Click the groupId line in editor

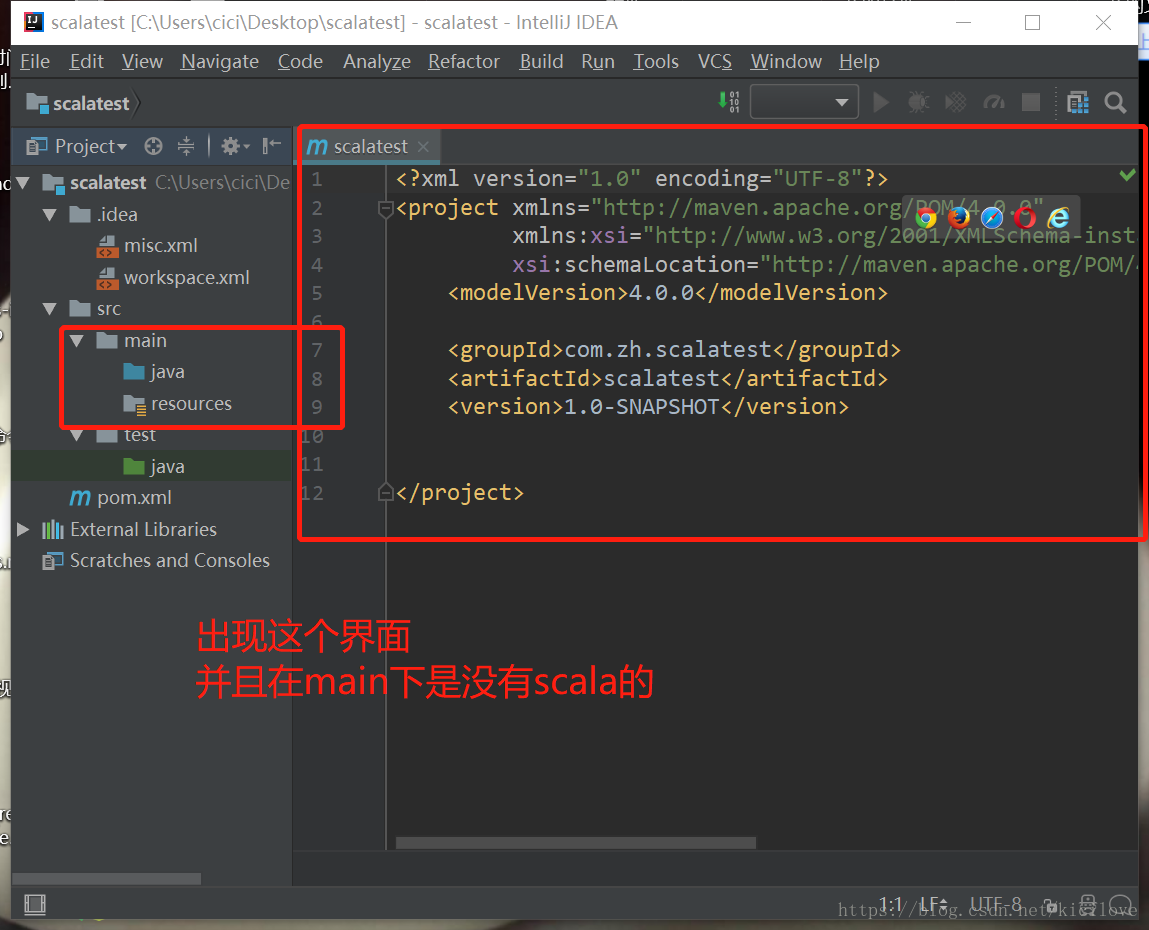pyautogui.click(x=674, y=350)
